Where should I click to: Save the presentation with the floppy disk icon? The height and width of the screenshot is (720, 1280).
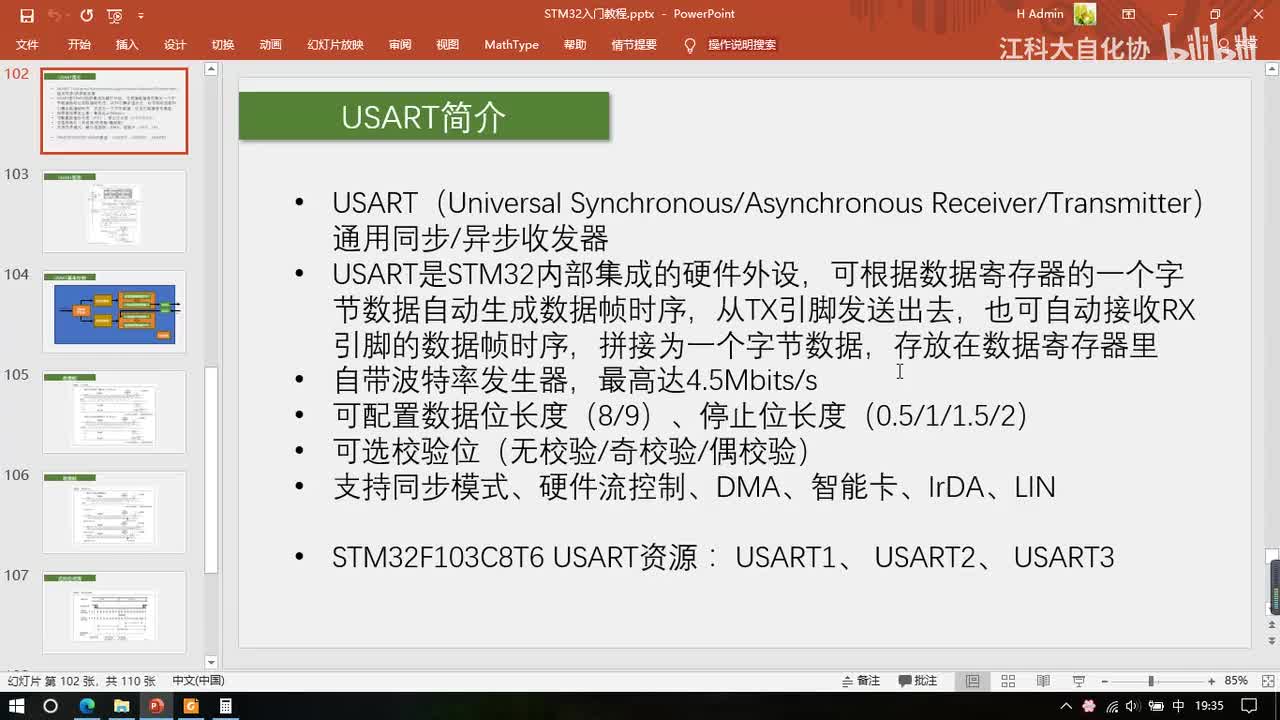[27, 15]
